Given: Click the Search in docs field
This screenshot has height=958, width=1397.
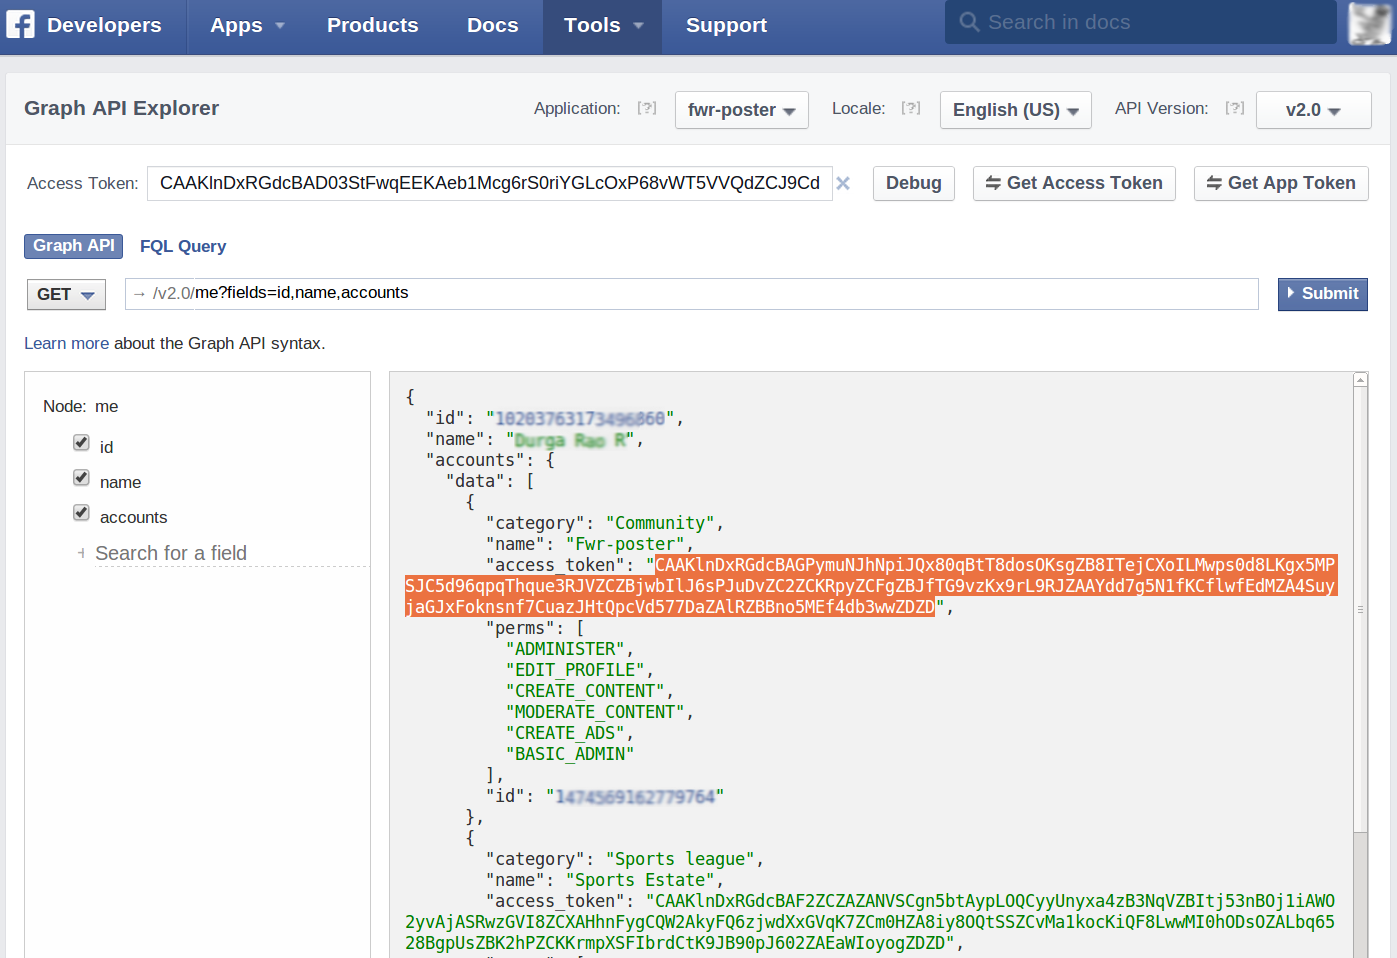Looking at the screenshot, I should [x=1141, y=22].
